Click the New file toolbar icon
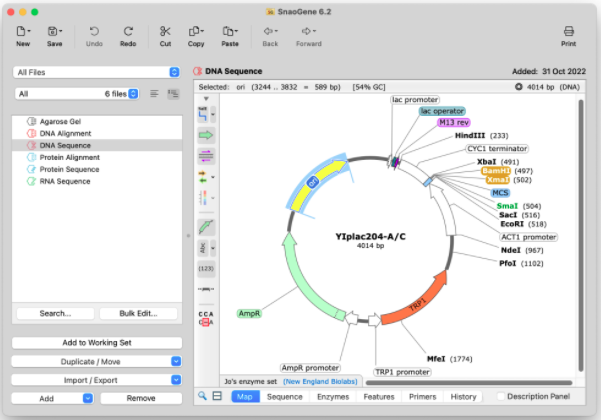Screen dimensions: 601x420 [x=23, y=31]
